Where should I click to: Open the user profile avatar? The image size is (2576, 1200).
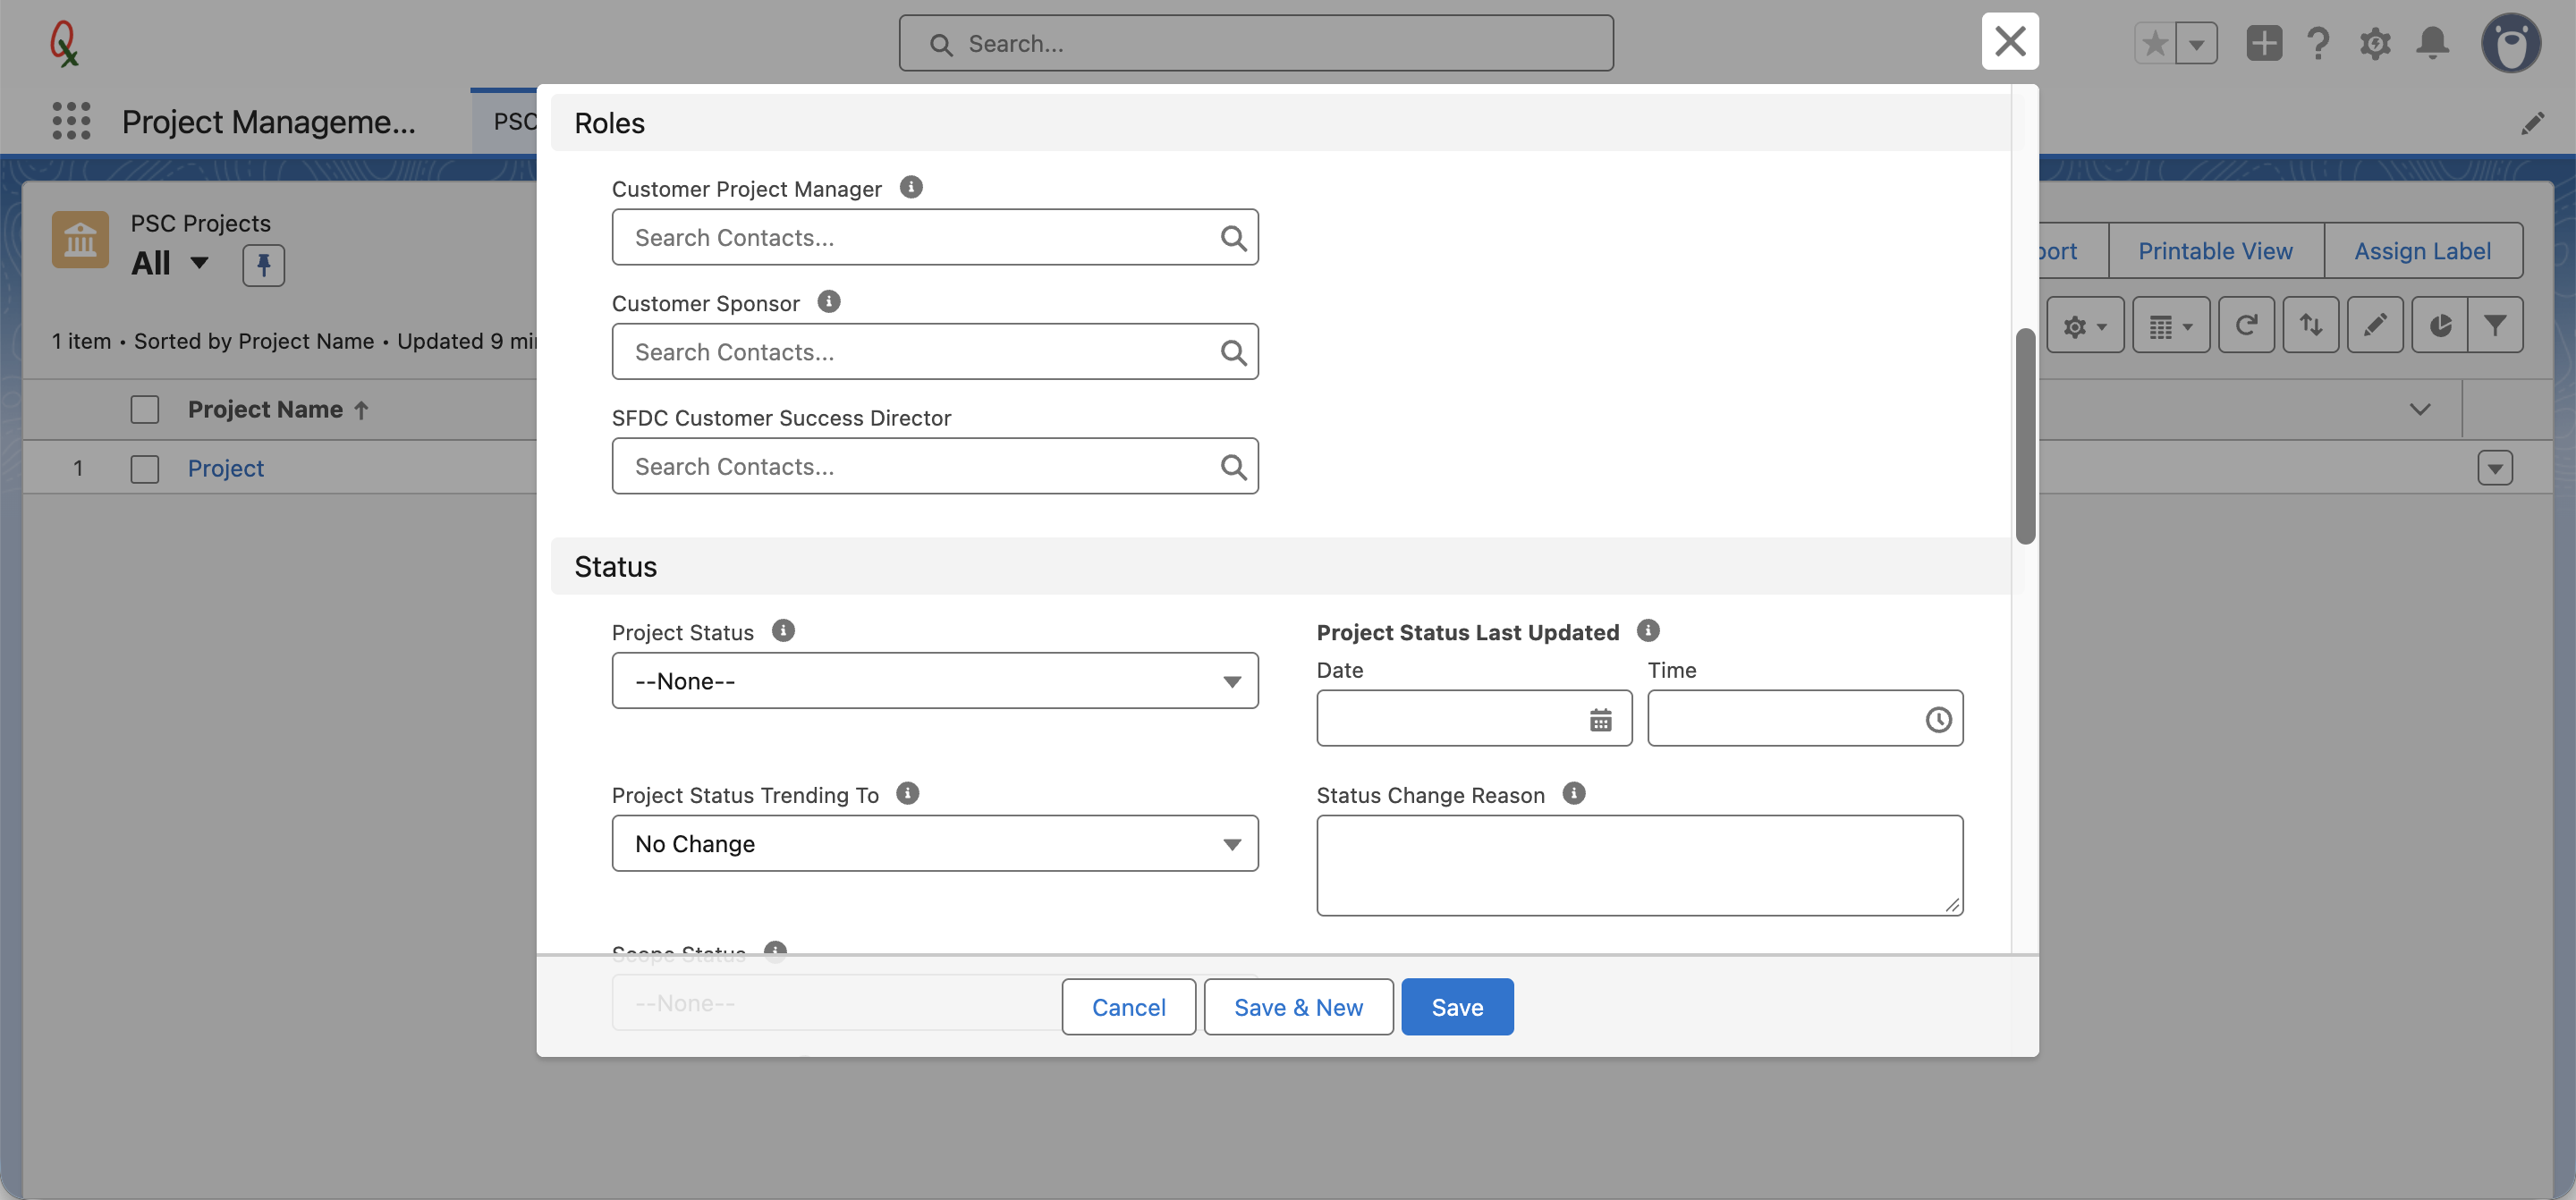[x=2511, y=43]
